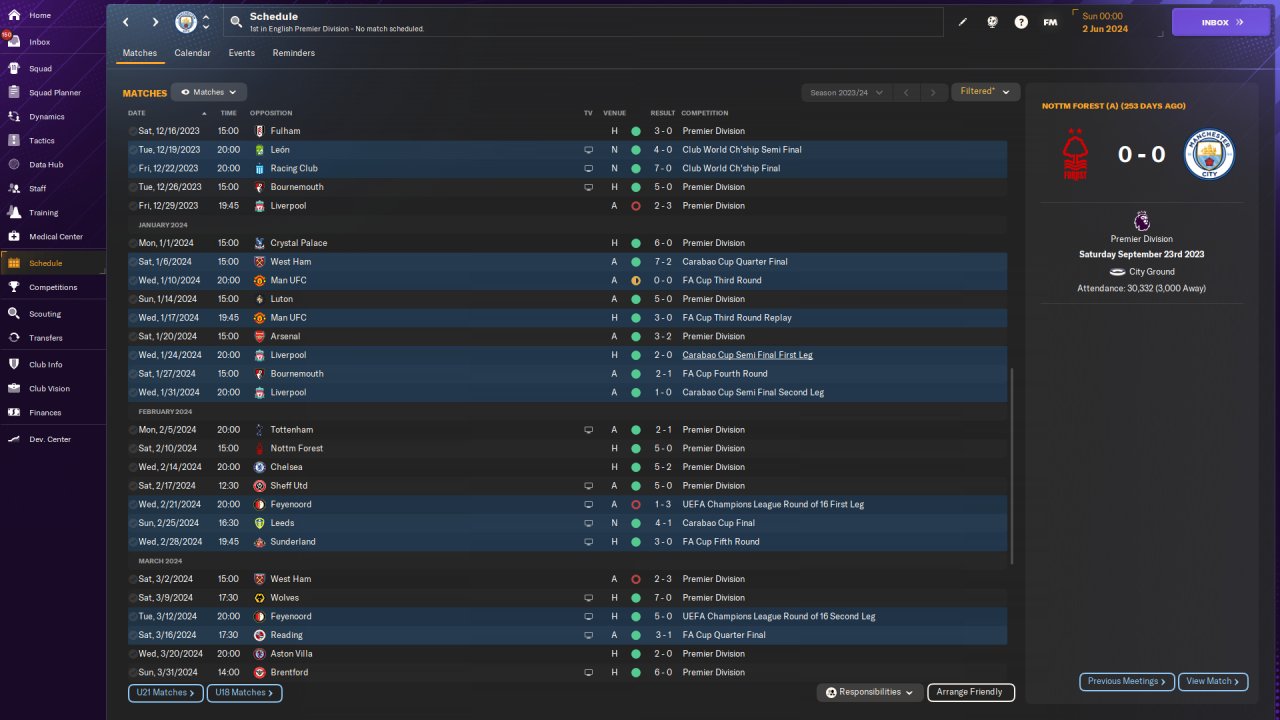Go back with the left navigation arrow
Viewport: 1280px width, 720px height.
click(x=125, y=22)
